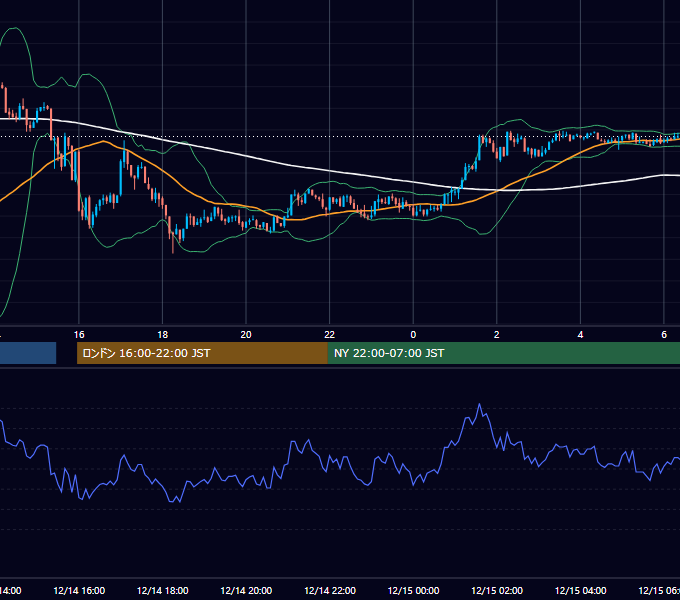Click the "0" midnight label on the upper time axis

[x=413, y=335]
